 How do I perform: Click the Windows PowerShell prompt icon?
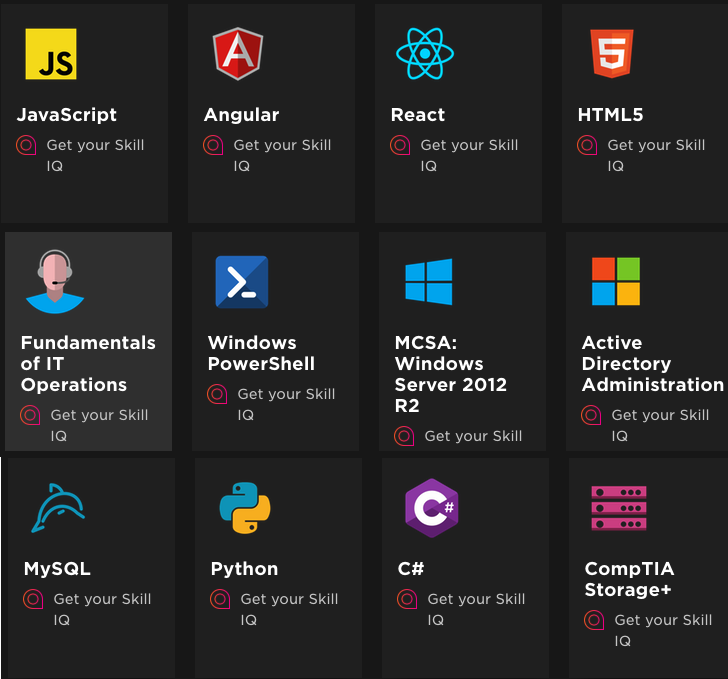pyautogui.click(x=241, y=282)
